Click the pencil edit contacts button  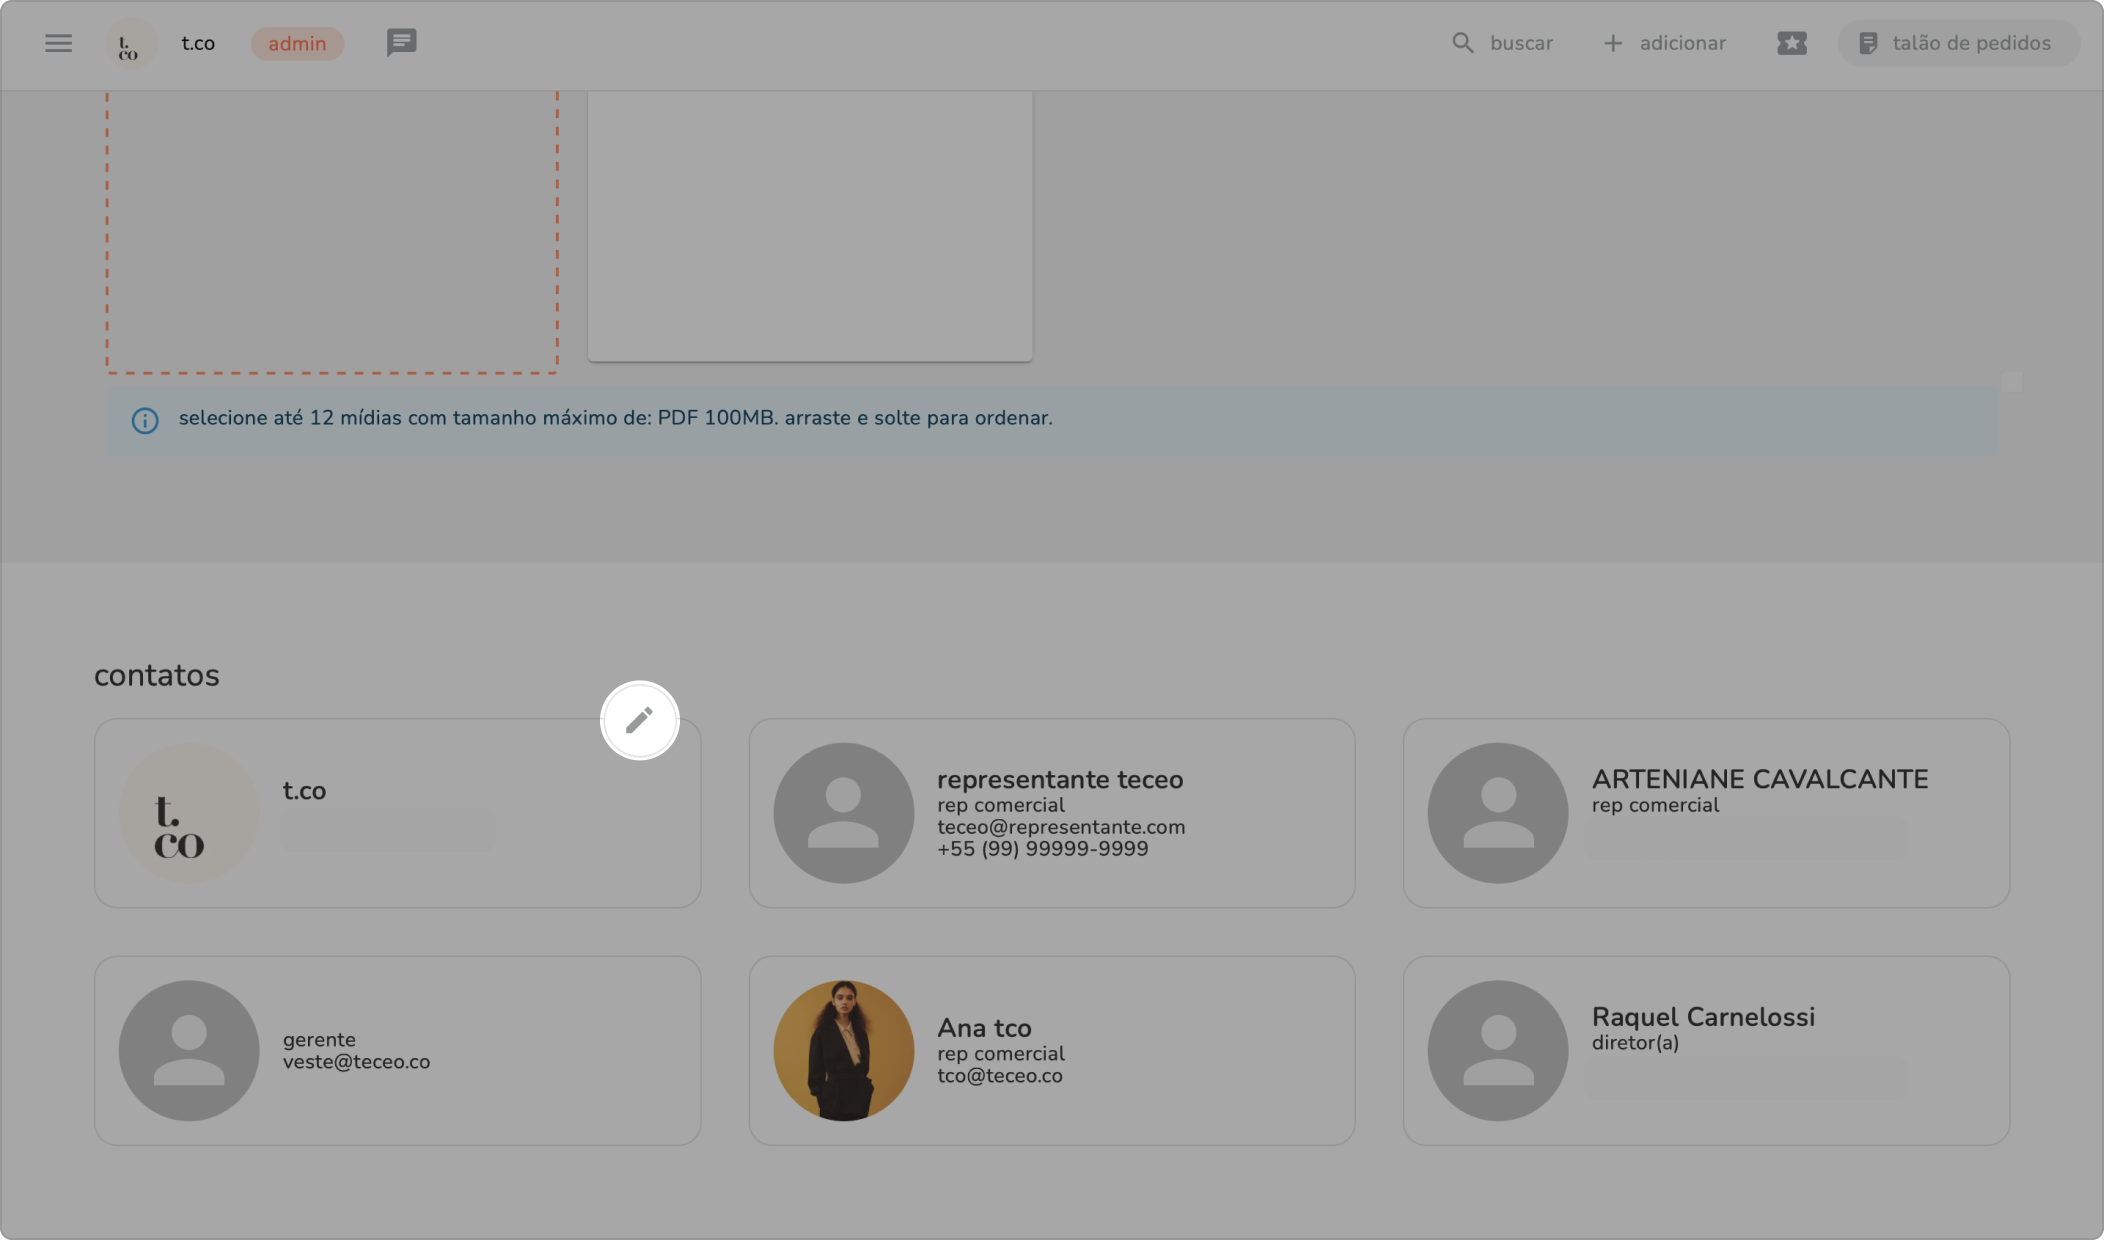click(639, 720)
